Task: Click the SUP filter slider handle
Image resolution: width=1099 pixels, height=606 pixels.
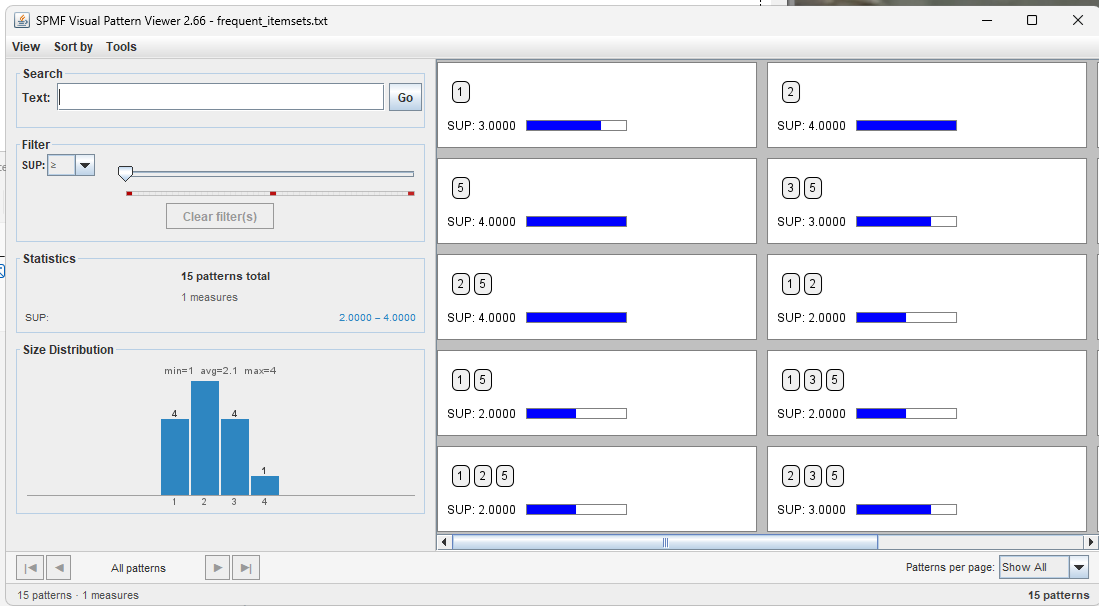Action: [x=125, y=173]
